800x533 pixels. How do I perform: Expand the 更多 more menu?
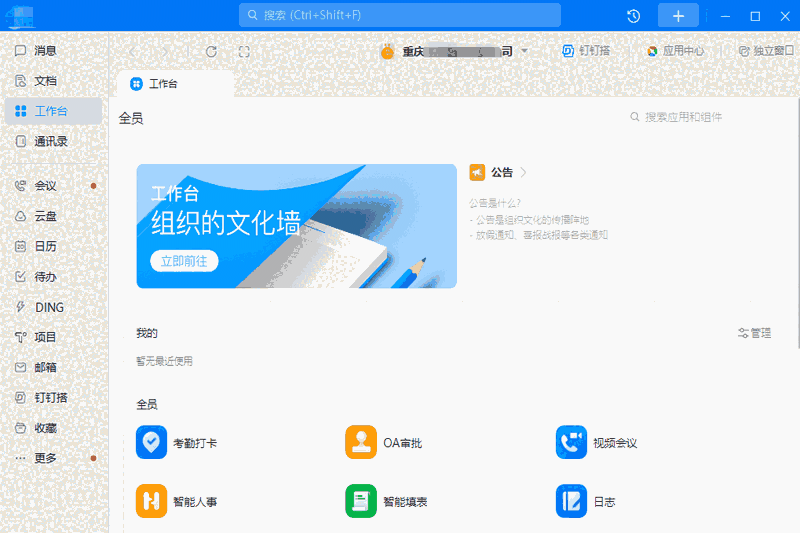click(45, 458)
